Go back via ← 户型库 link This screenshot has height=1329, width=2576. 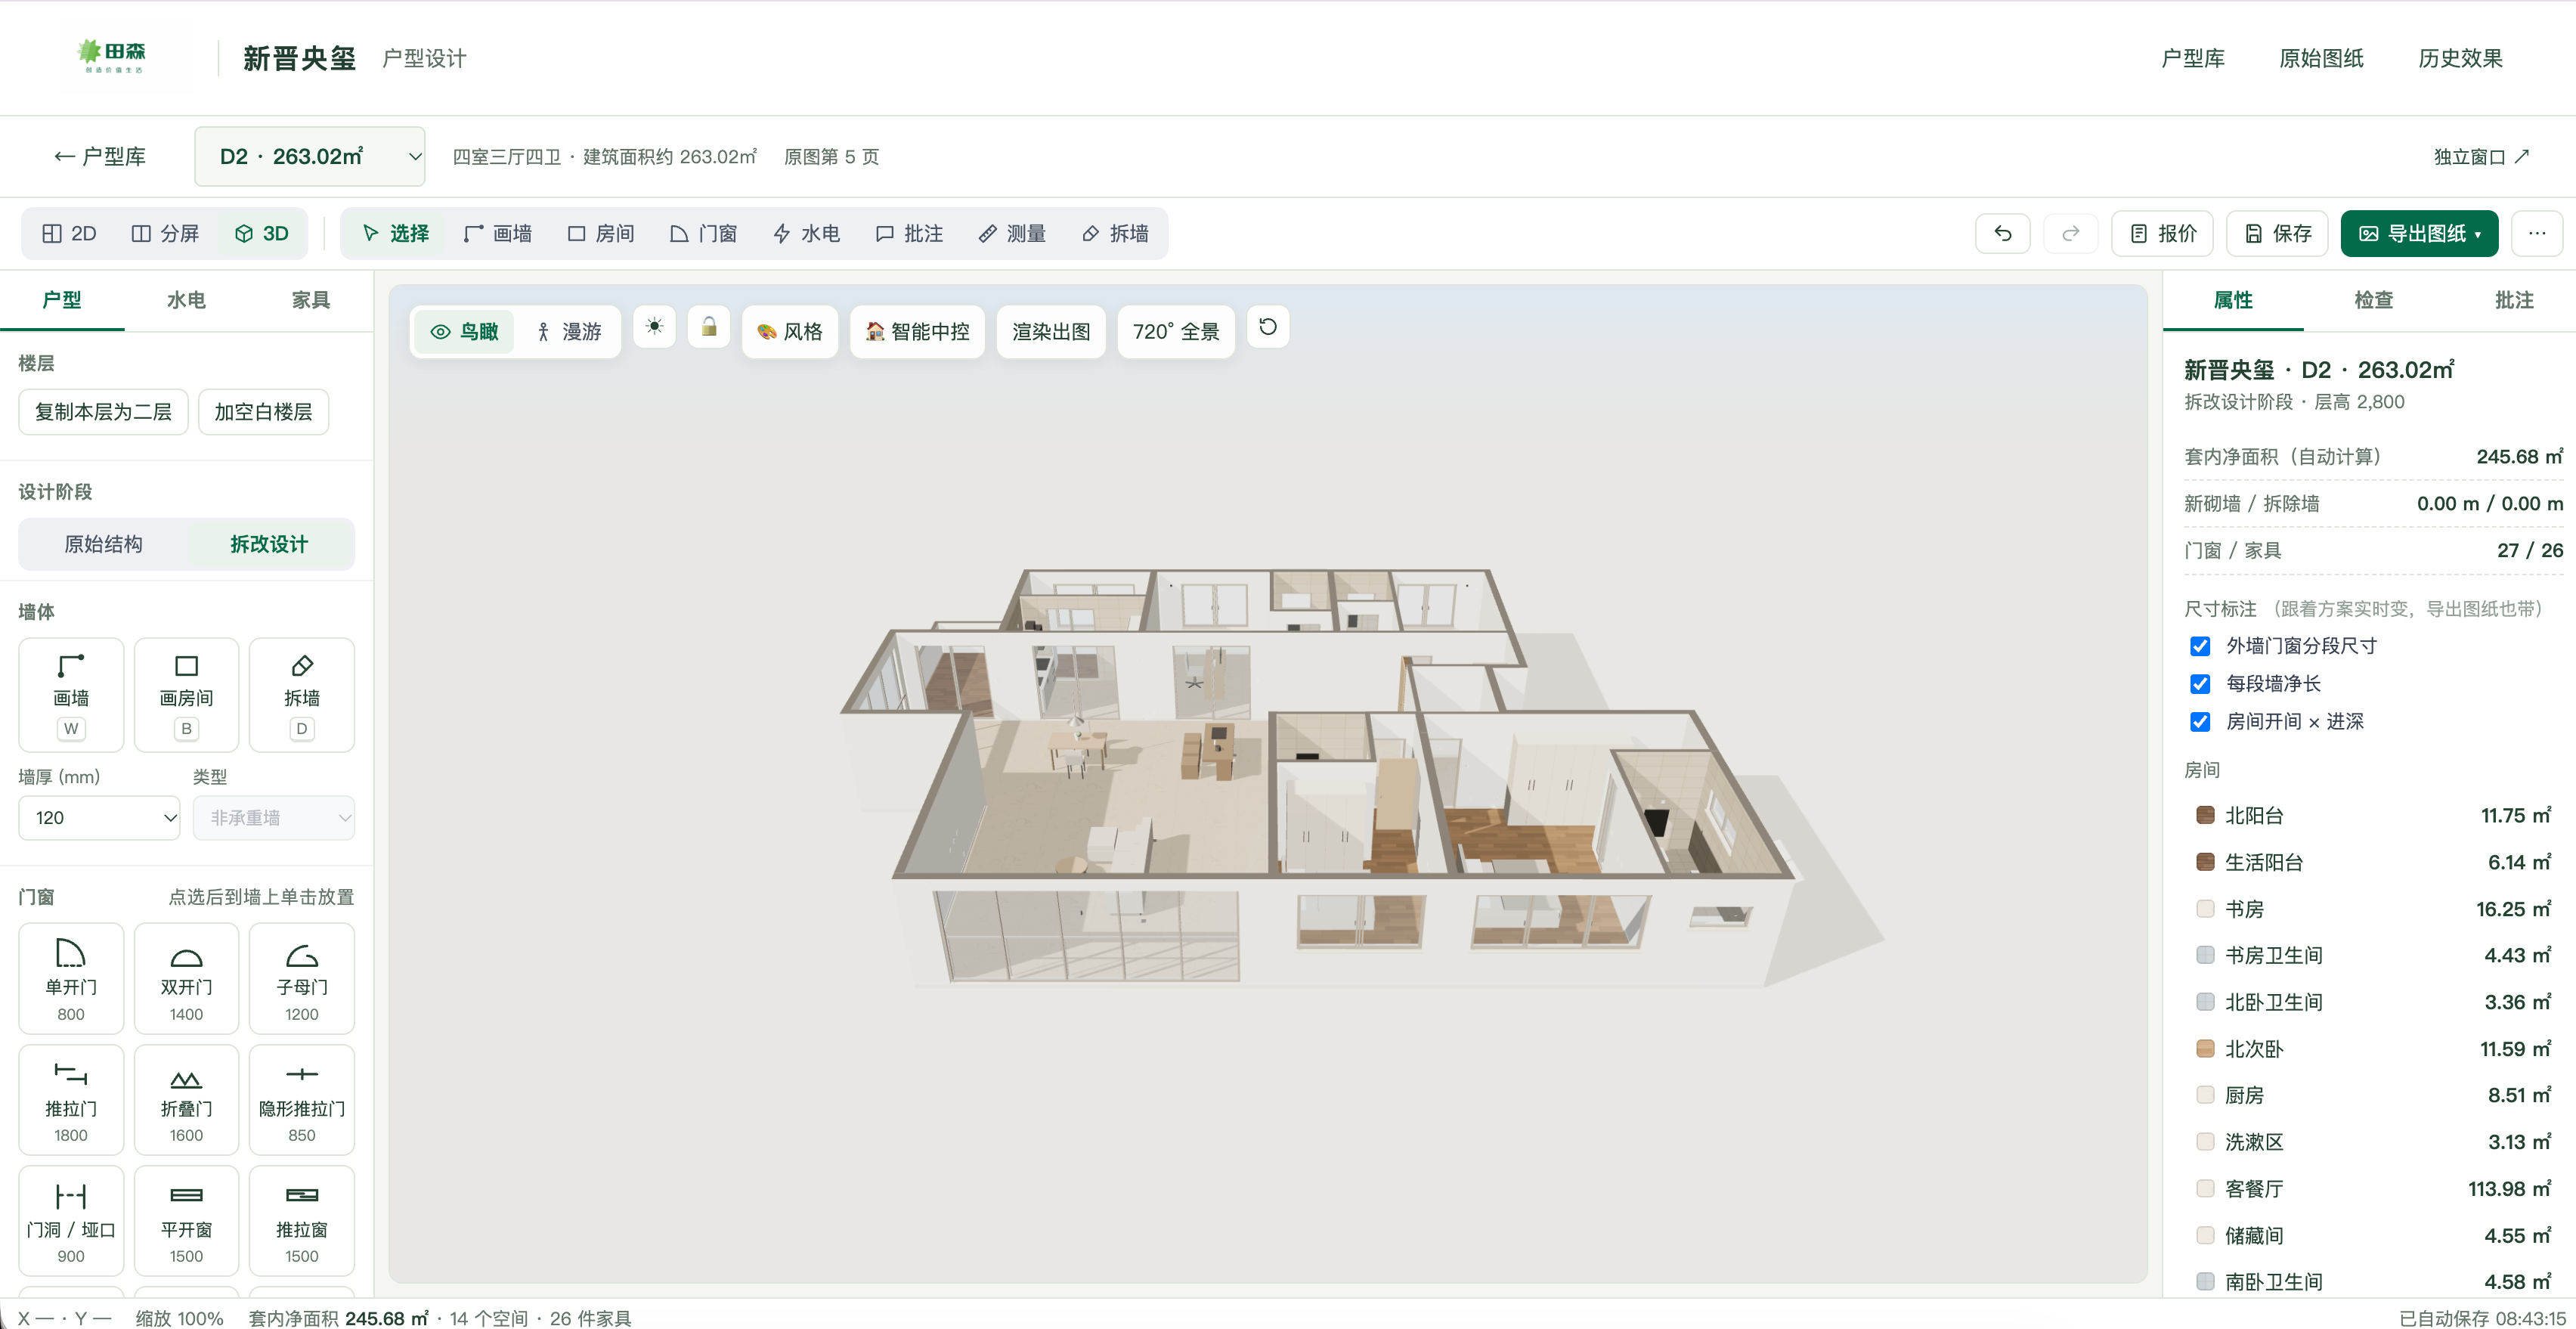100,157
